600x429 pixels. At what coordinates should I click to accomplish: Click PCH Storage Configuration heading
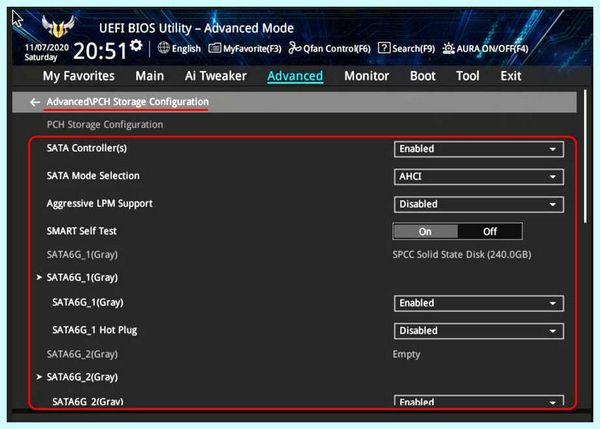point(105,125)
